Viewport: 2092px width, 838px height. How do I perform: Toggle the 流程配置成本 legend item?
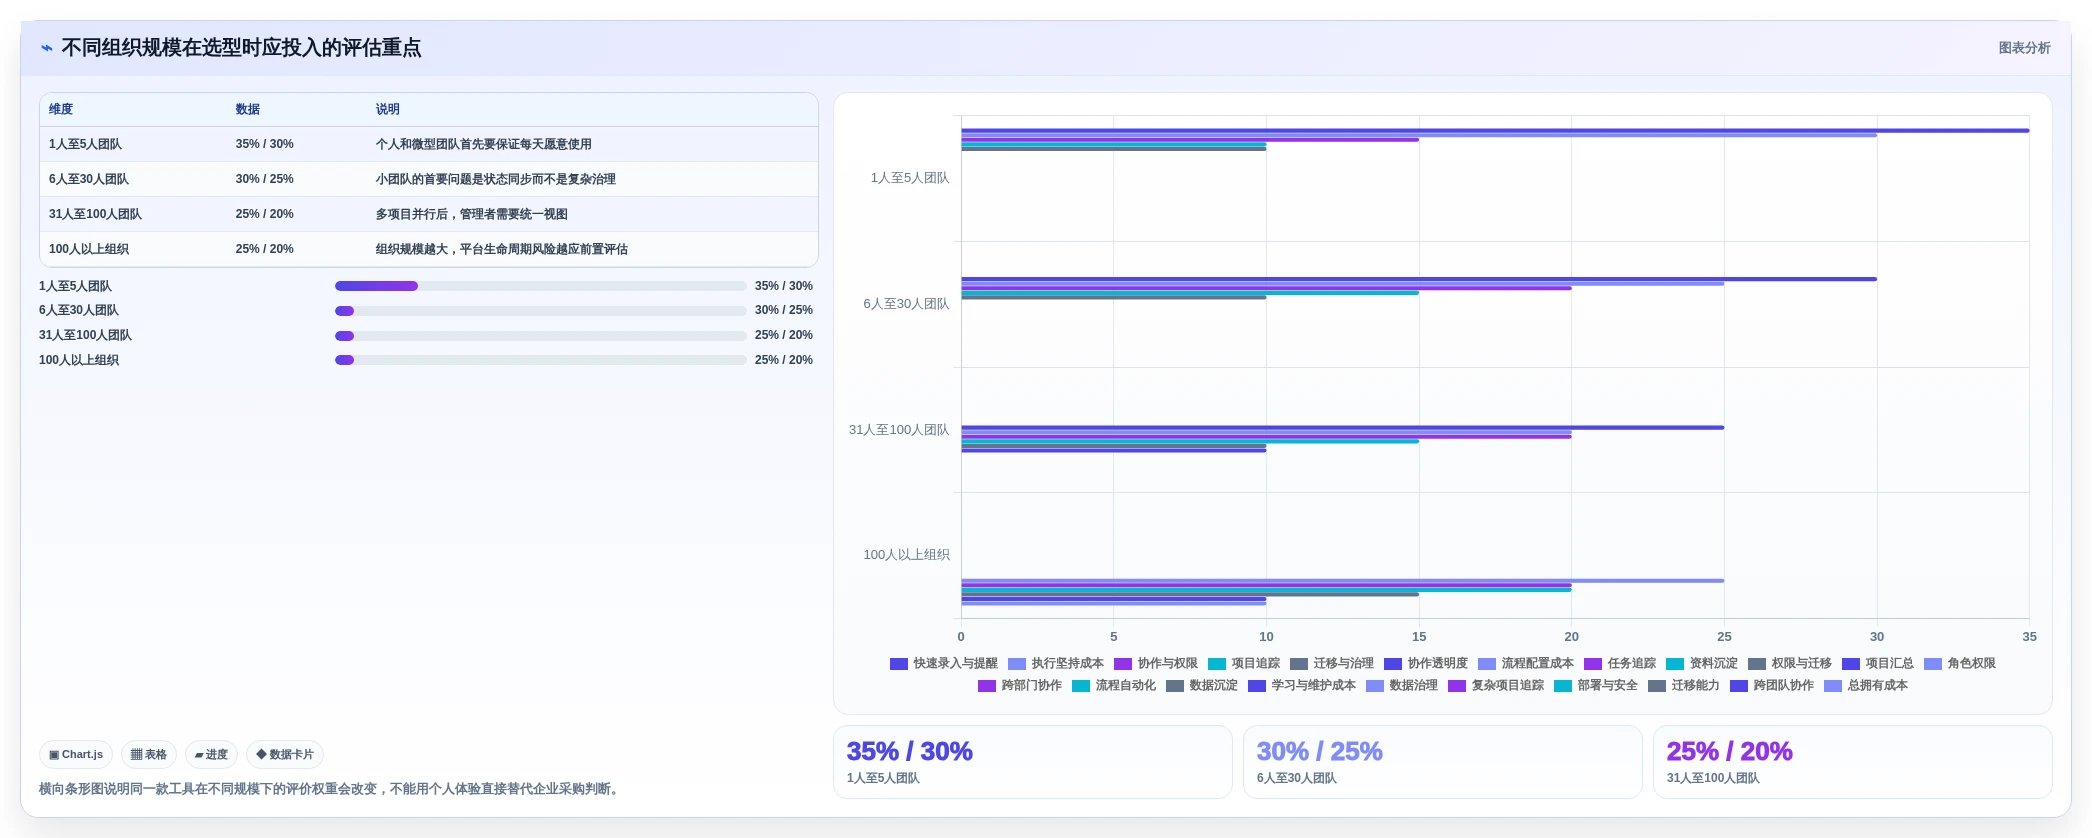pyautogui.click(x=1526, y=664)
